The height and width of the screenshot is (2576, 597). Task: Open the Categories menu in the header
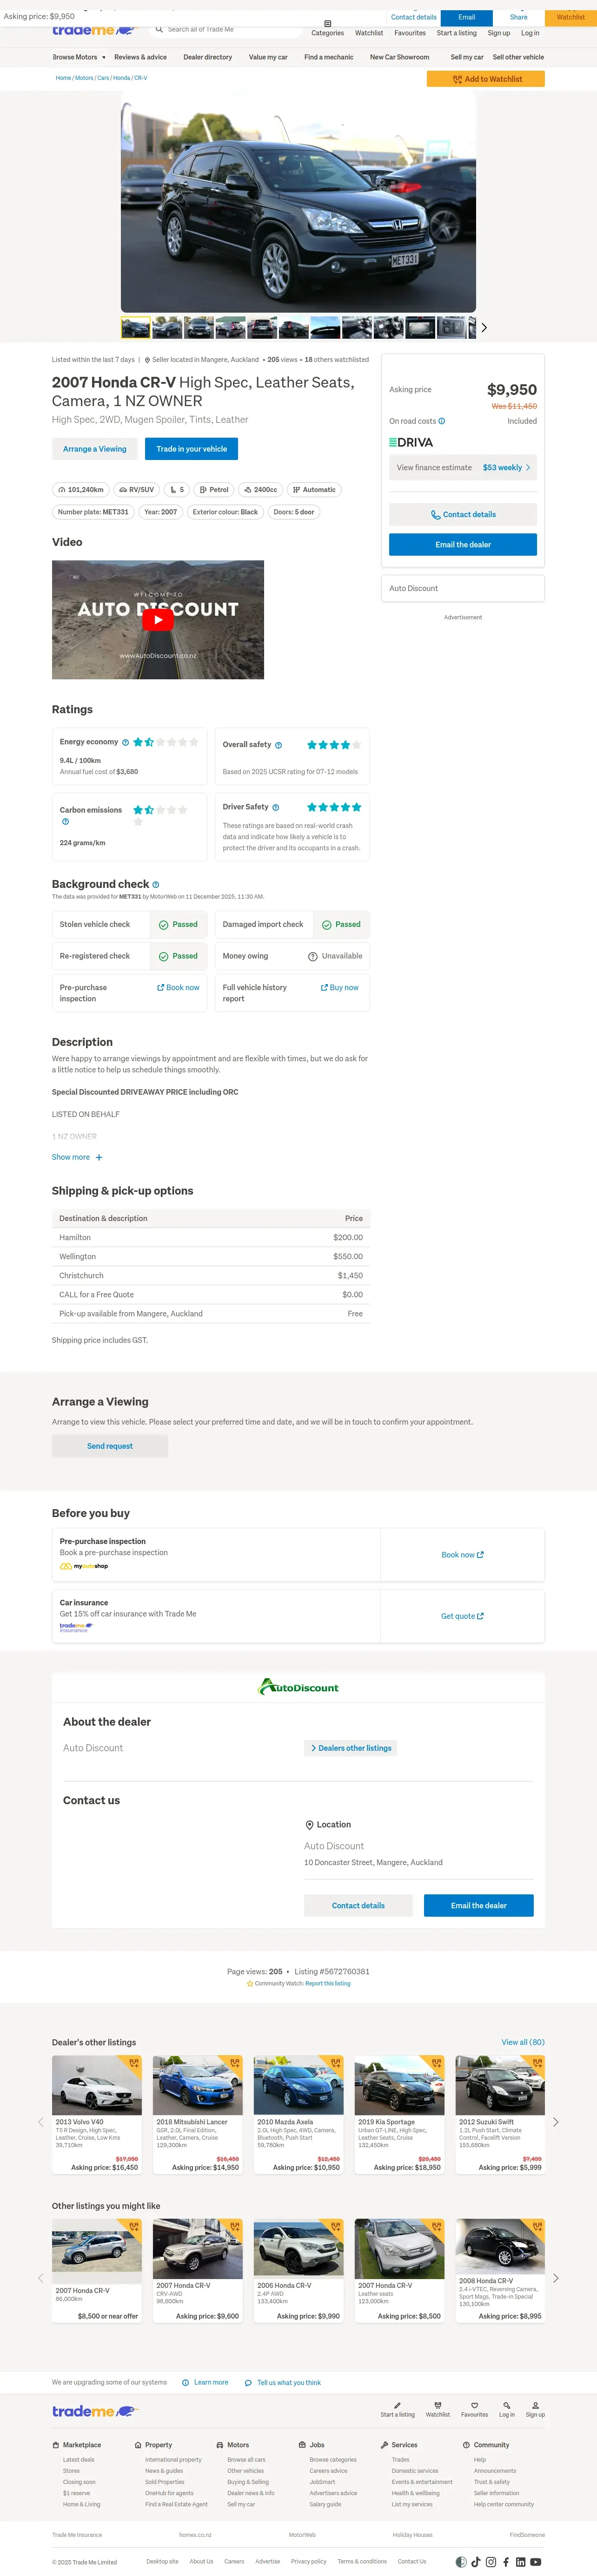tap(327, 29)
